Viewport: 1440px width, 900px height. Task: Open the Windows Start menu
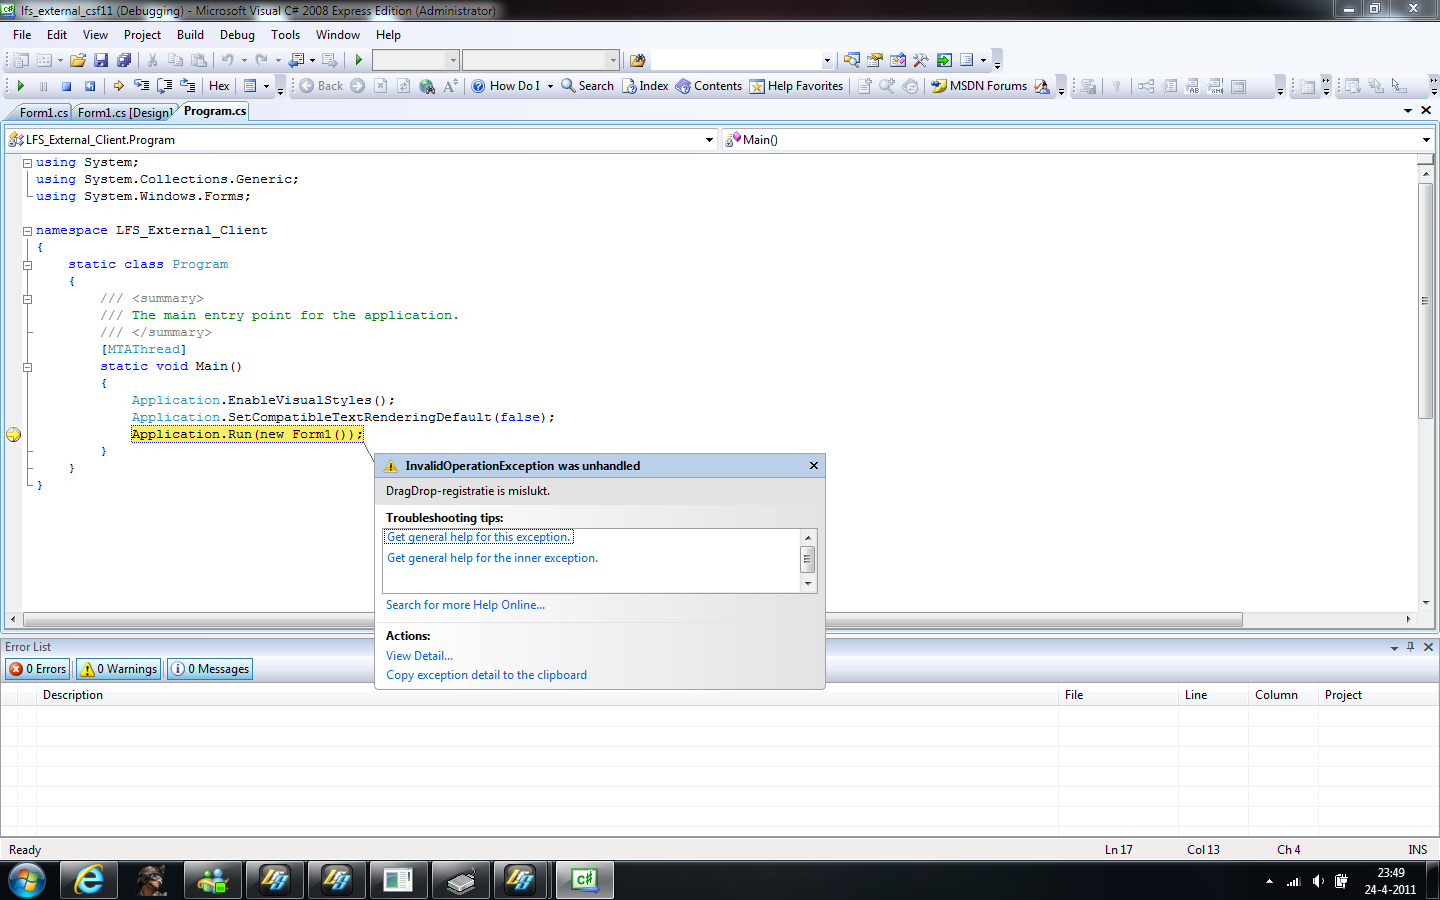tap(27, 880)
